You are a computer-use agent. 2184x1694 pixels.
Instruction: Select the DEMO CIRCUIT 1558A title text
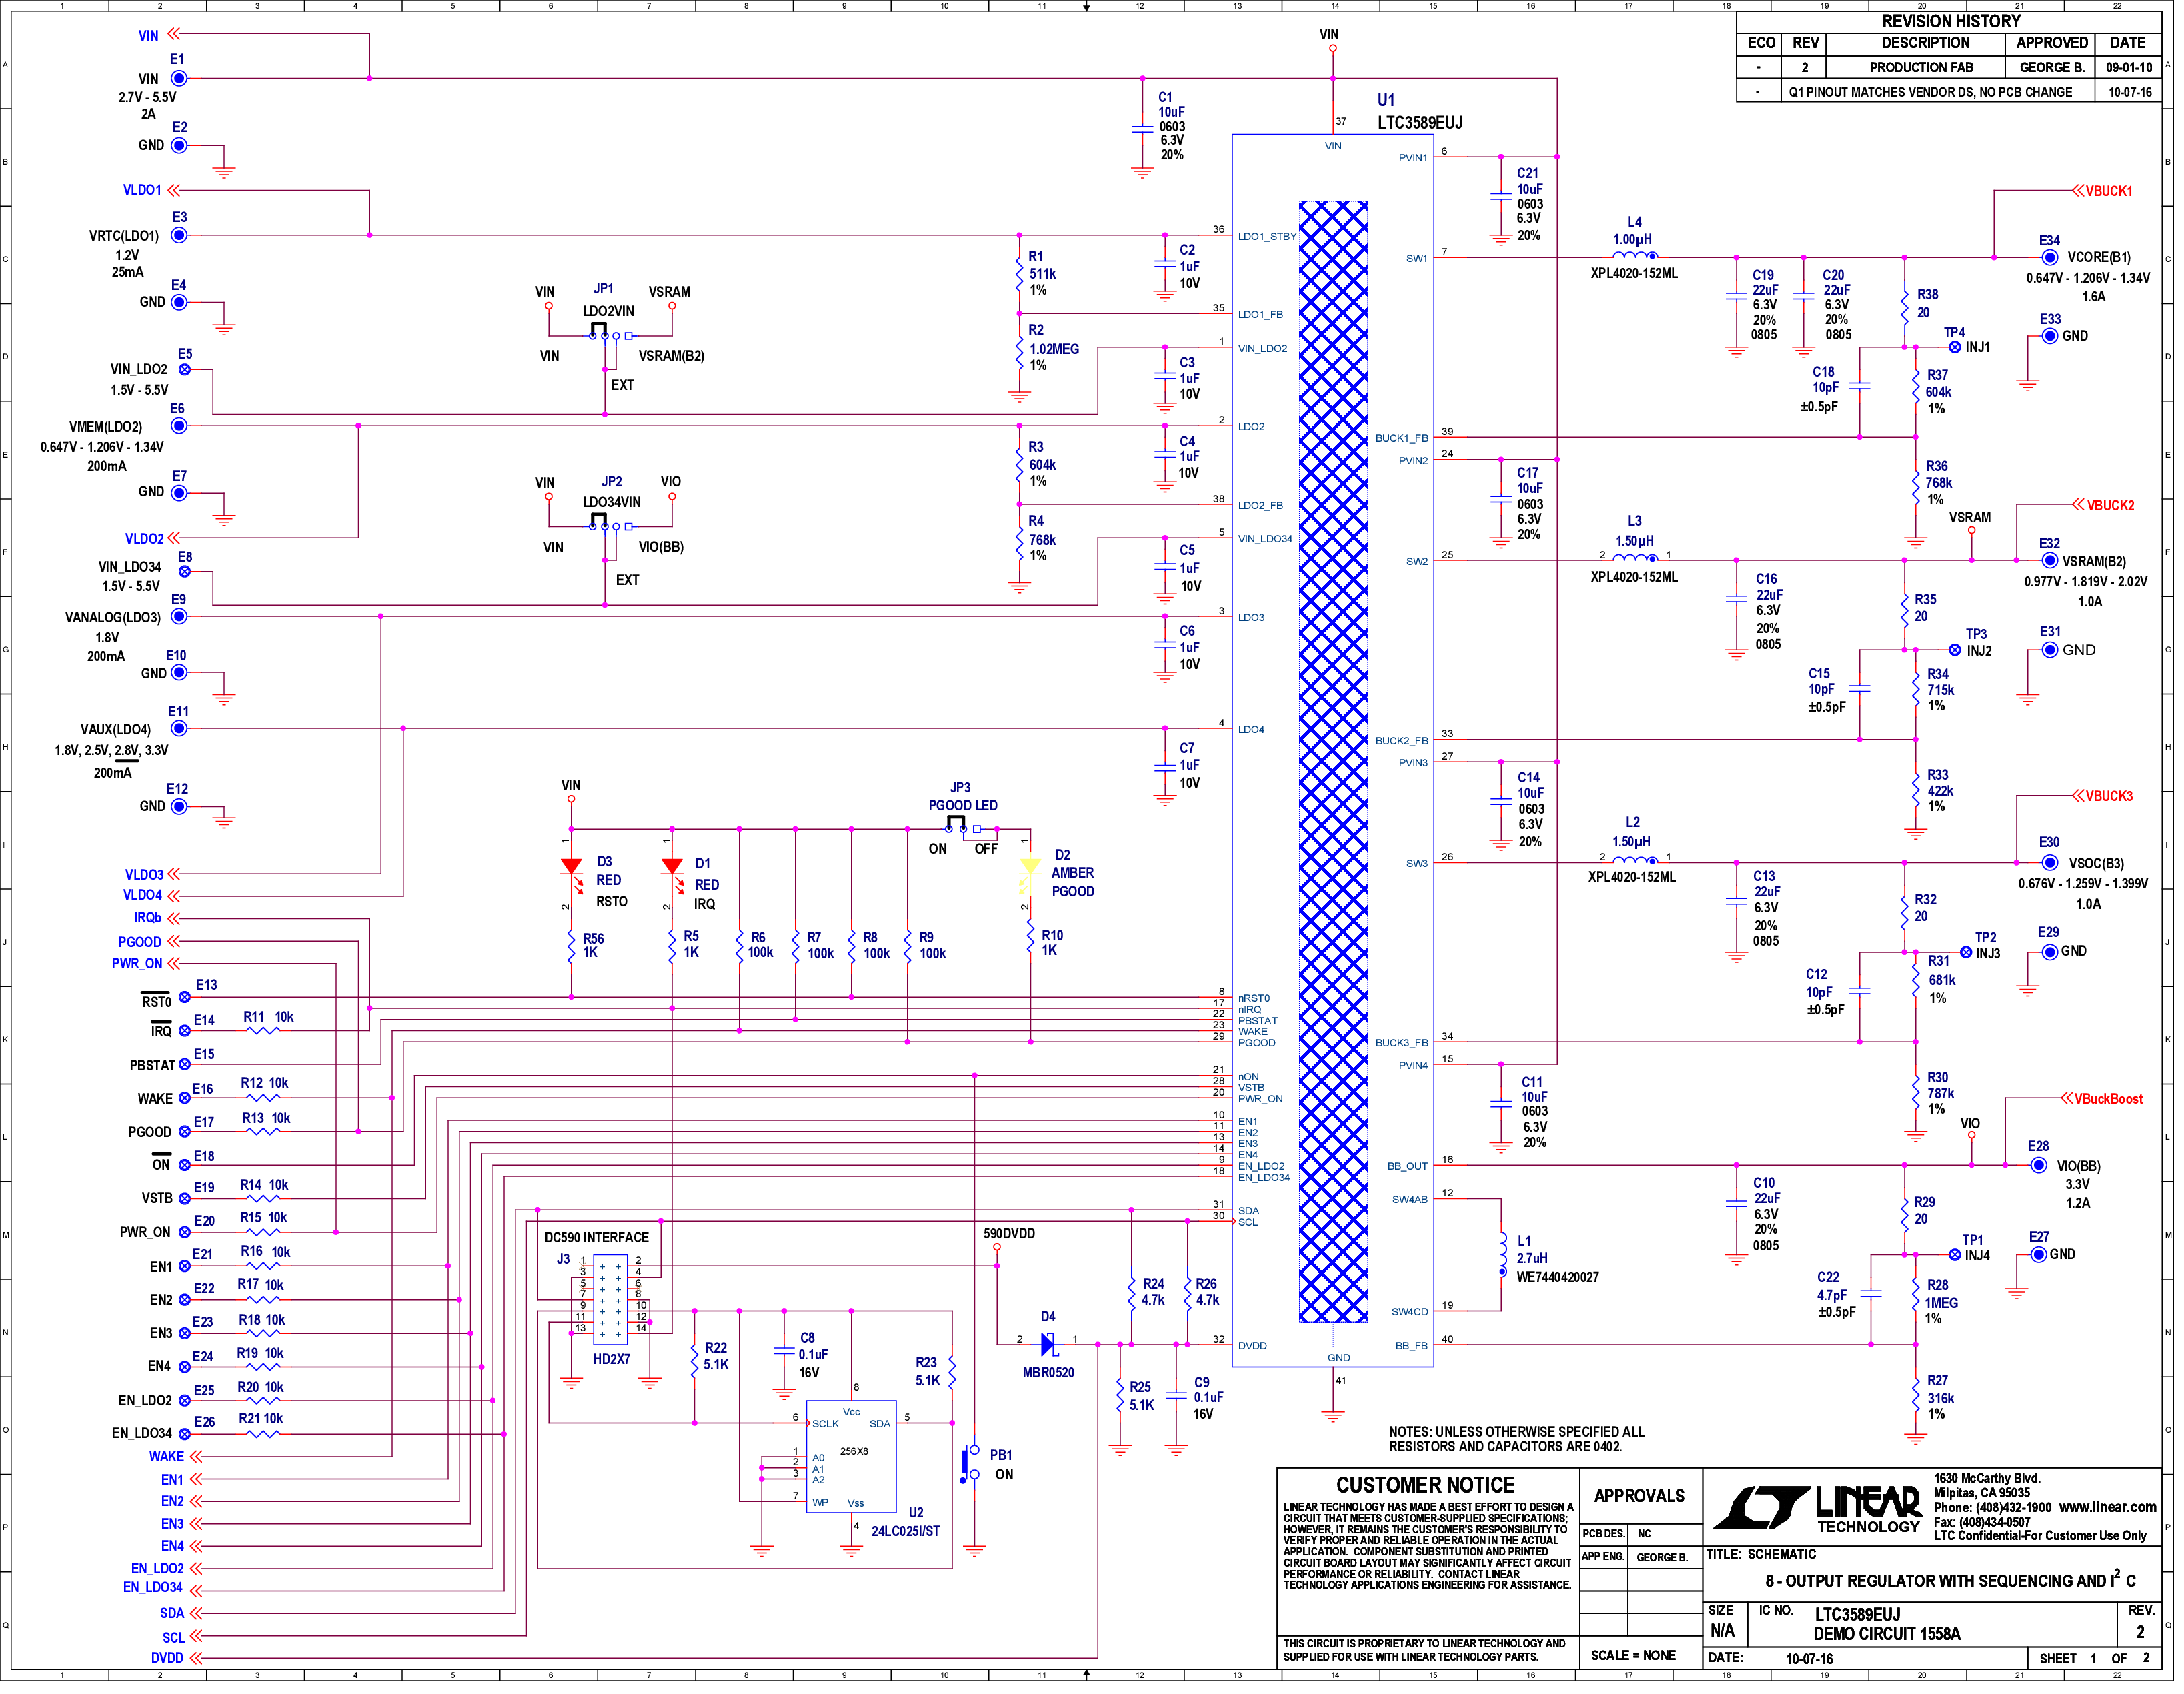click(x=1887, y=1633)
